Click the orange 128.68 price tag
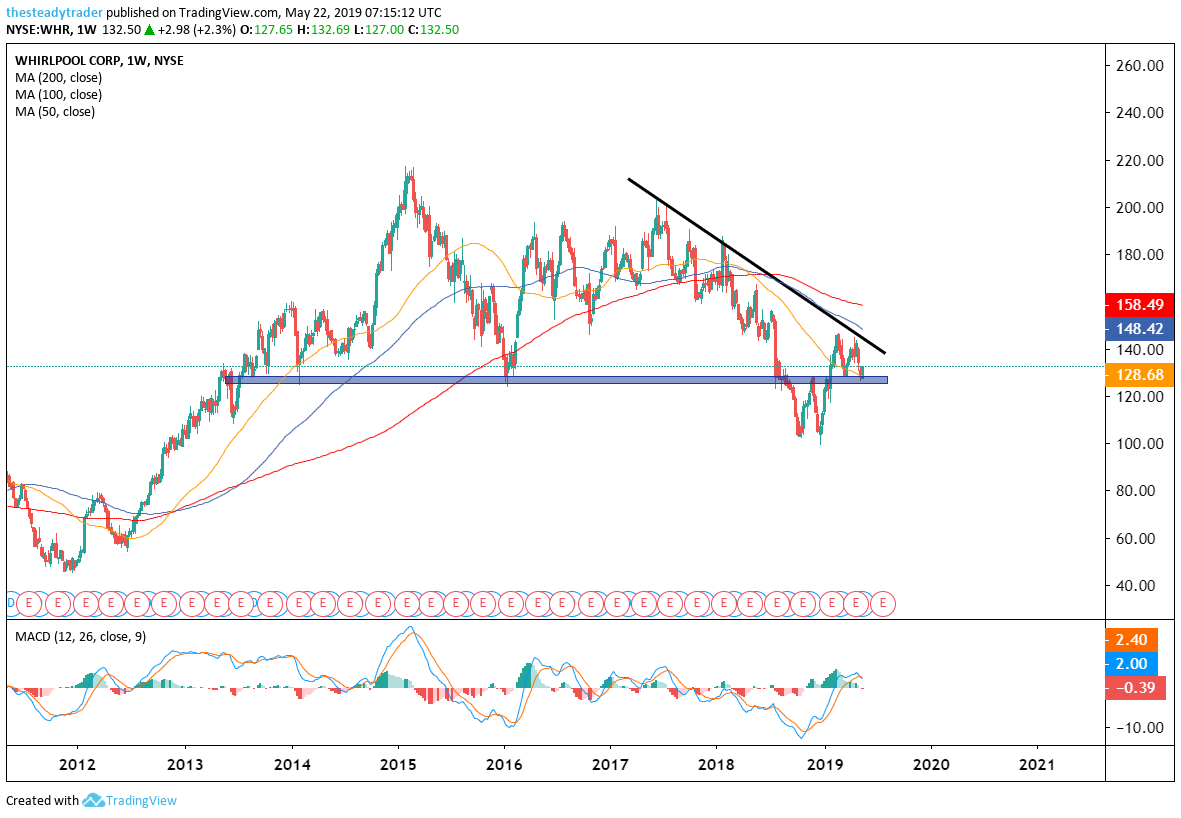The height and width of the screenshot is (818, 1181). click(1140, 375)
